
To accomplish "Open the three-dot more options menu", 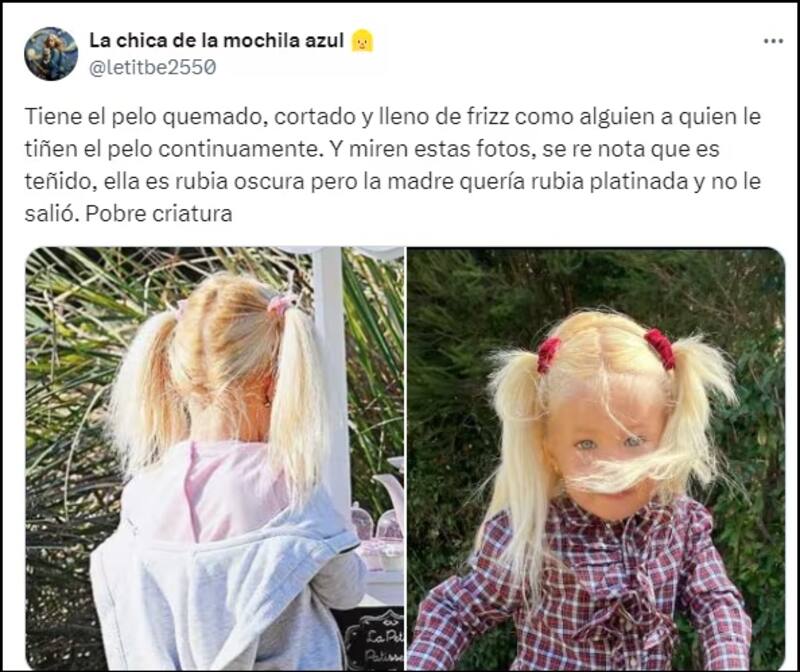I will pyautogui.click(x=773, y=41).
